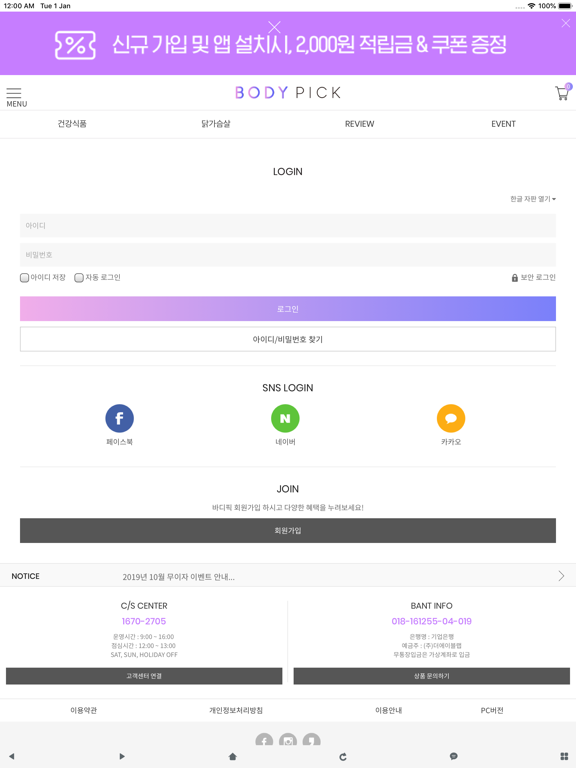Go to BODY PICK home via logo
This screenshot has width=576, height=768.
pyautogui.click(x=288, y=93)
